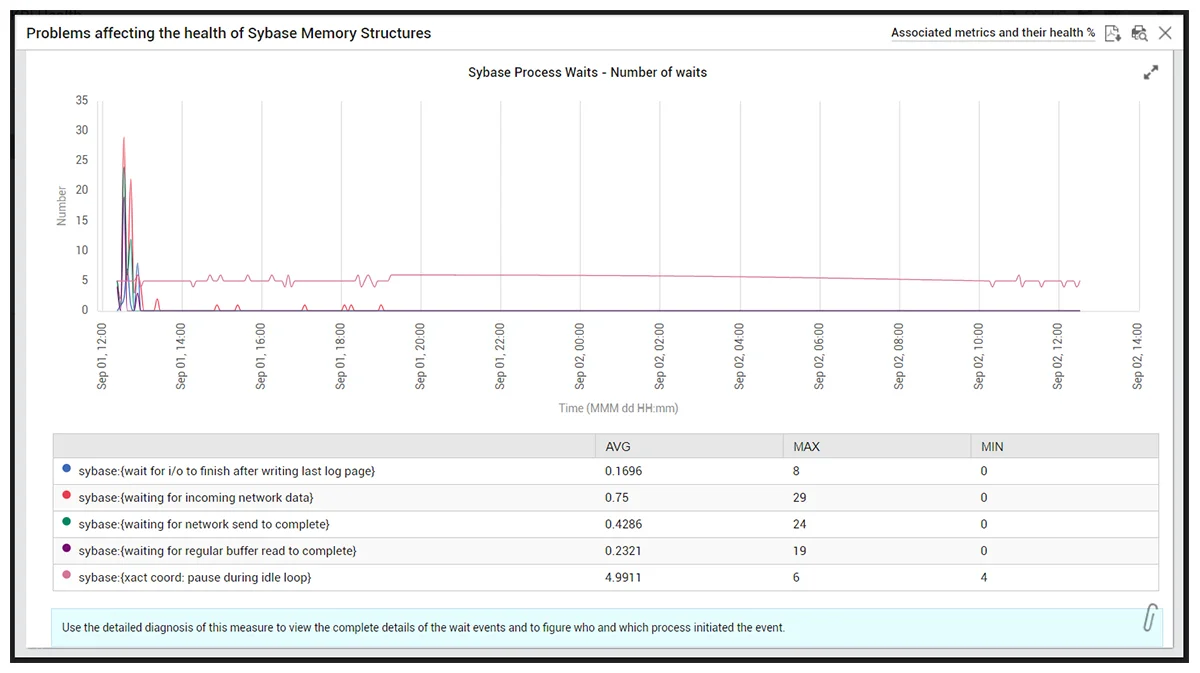Click blue legend dot for wait for i/o
The image size is (1200, 673).
67,468
